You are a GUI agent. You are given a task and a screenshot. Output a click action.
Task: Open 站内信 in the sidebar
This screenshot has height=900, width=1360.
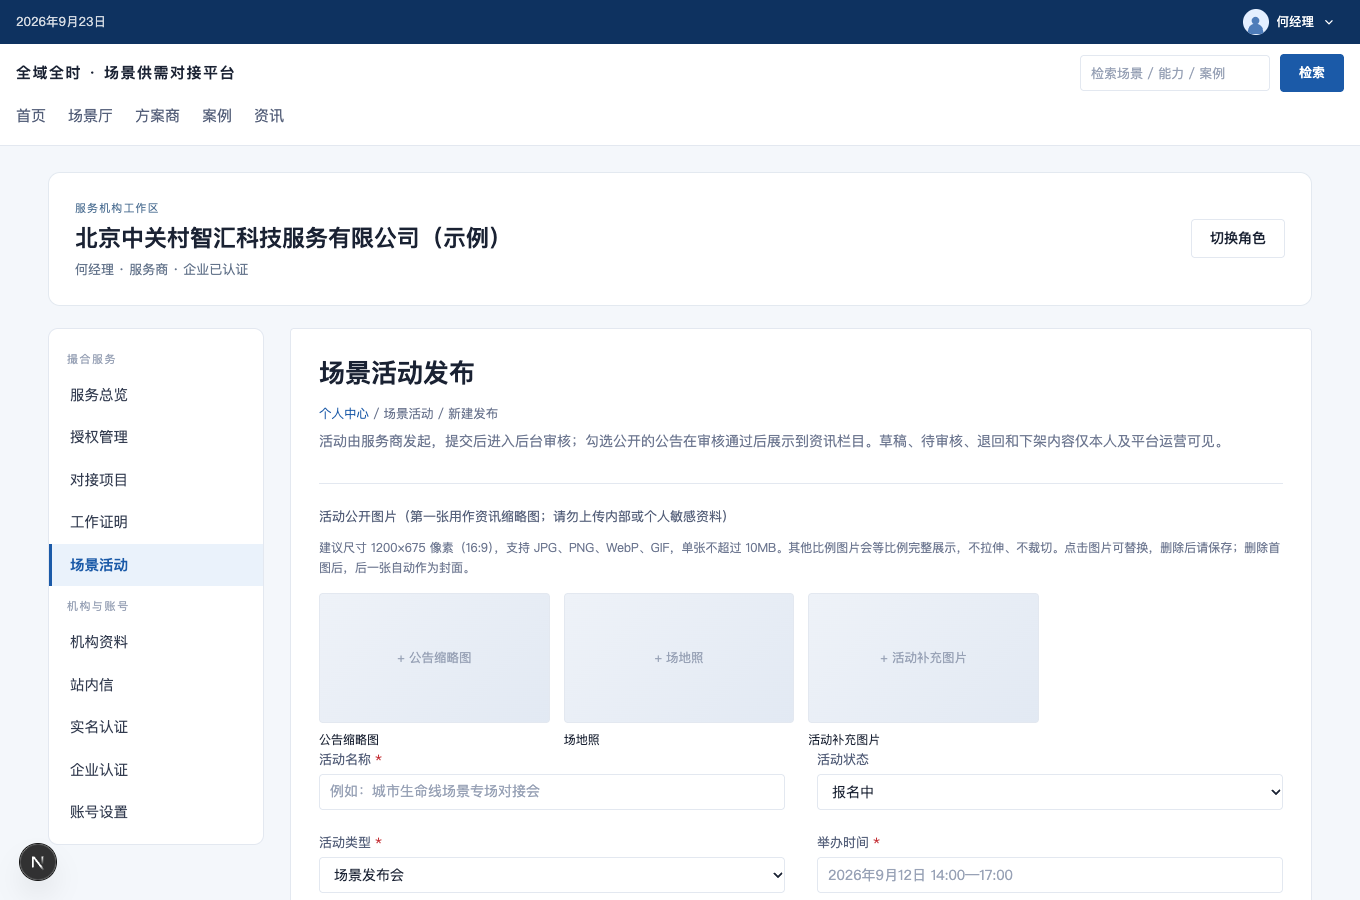coord(156,685)
